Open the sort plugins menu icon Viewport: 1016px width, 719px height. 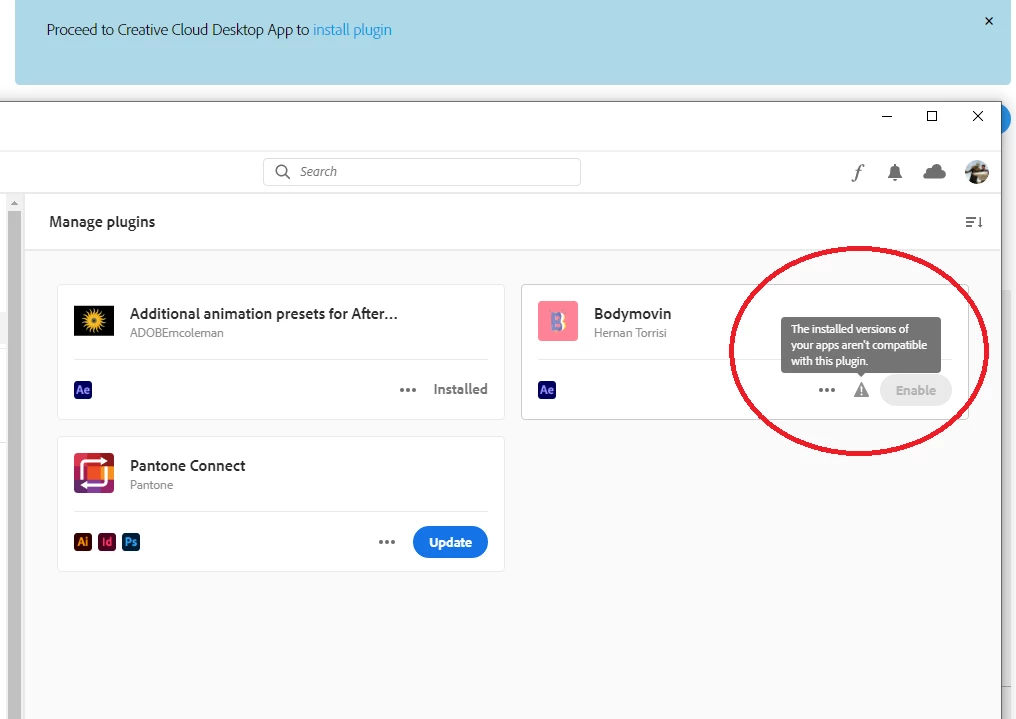click(974, 222)
